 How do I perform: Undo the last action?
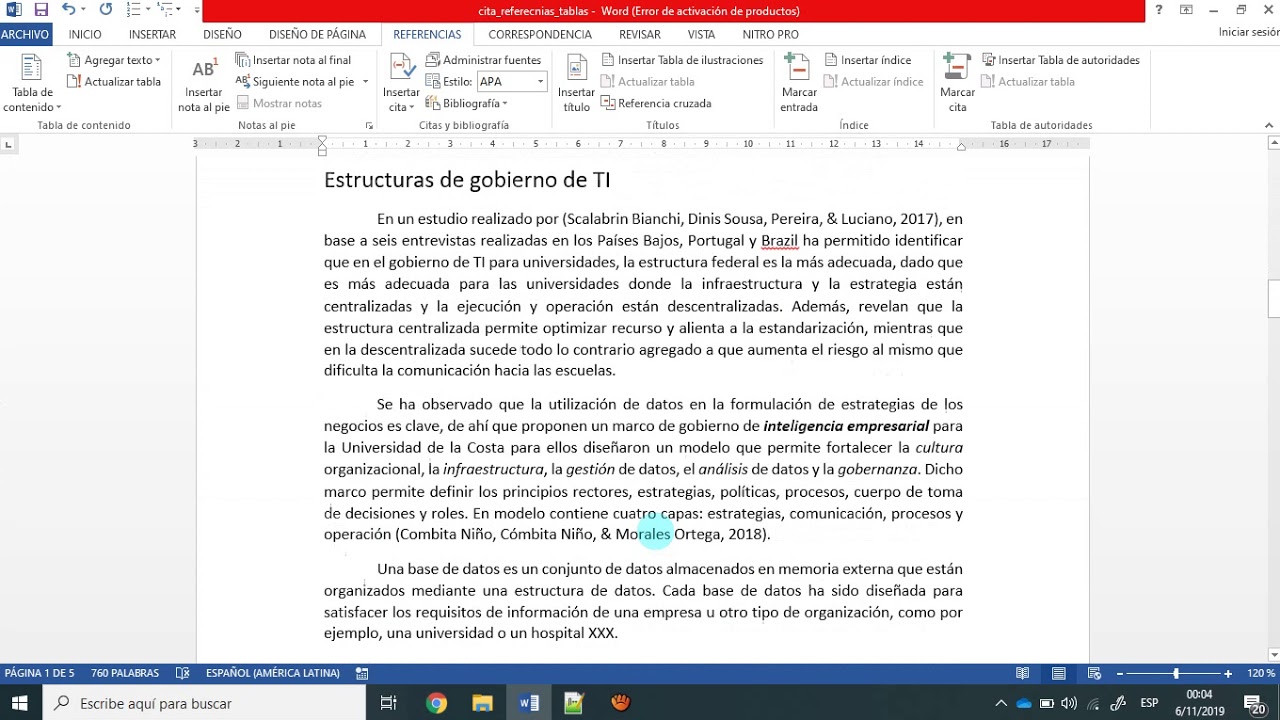pos(68,10)
